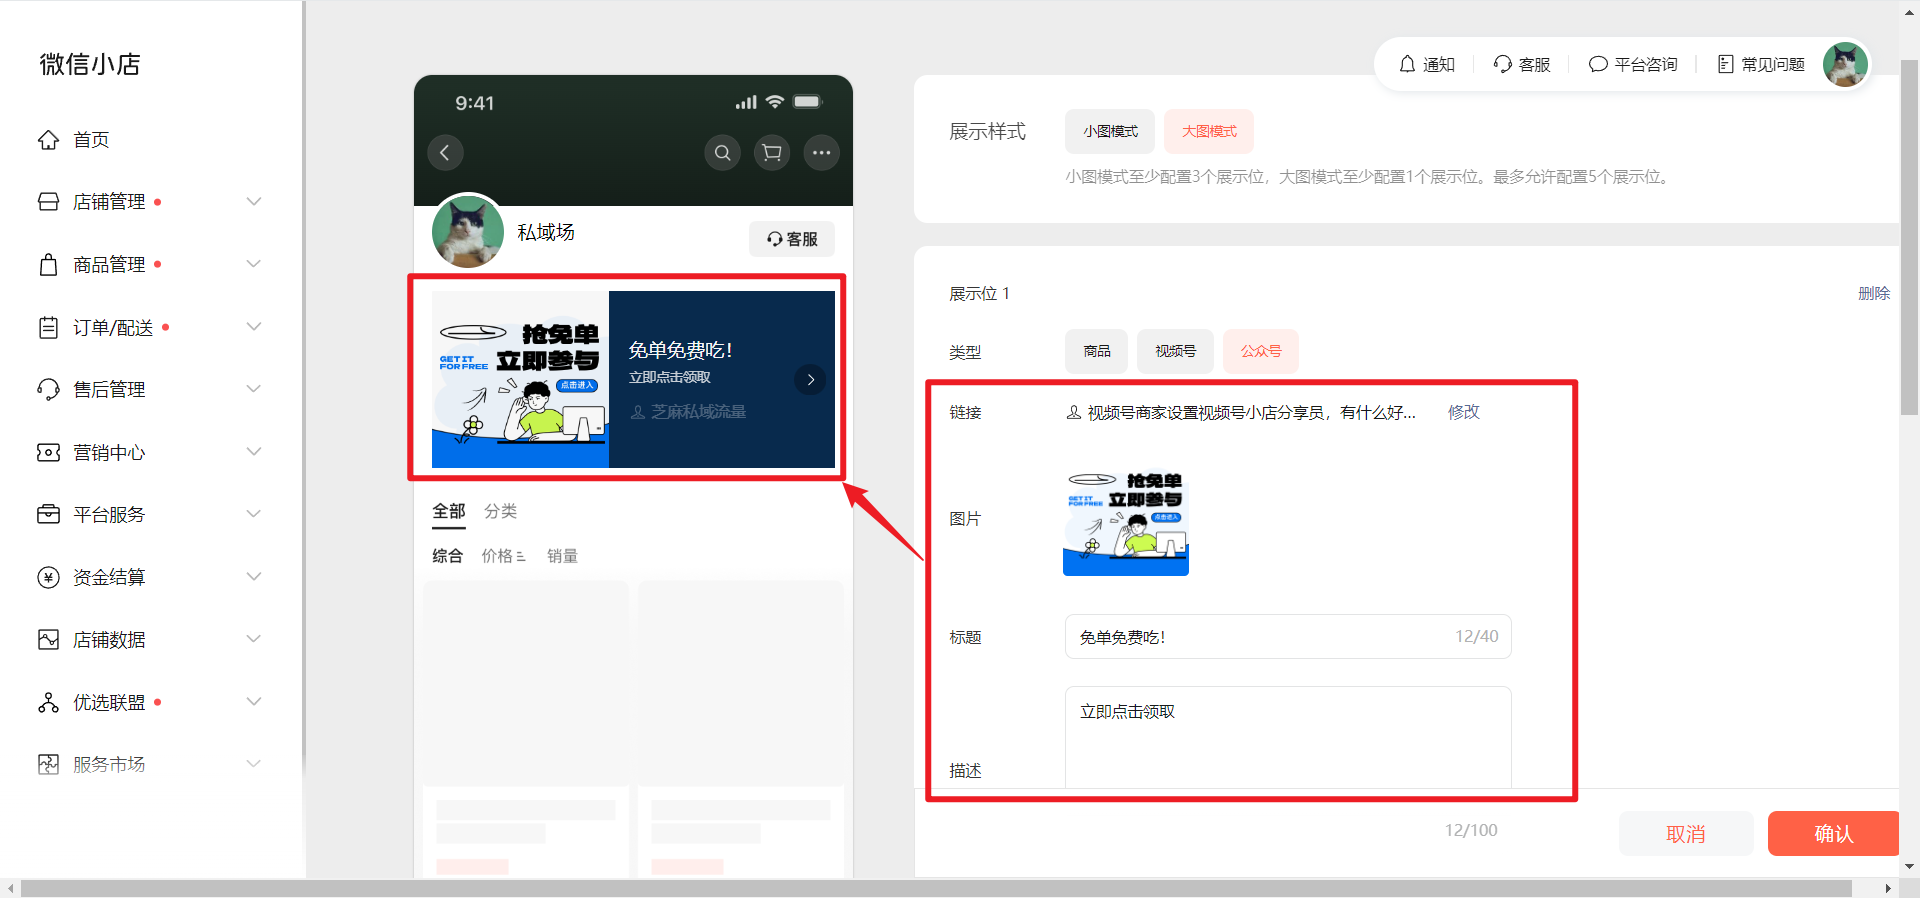Click the 商品管理 shopping bag icon
The width and height of the screenshot is (1920, 898).
(x=48, y=265)
